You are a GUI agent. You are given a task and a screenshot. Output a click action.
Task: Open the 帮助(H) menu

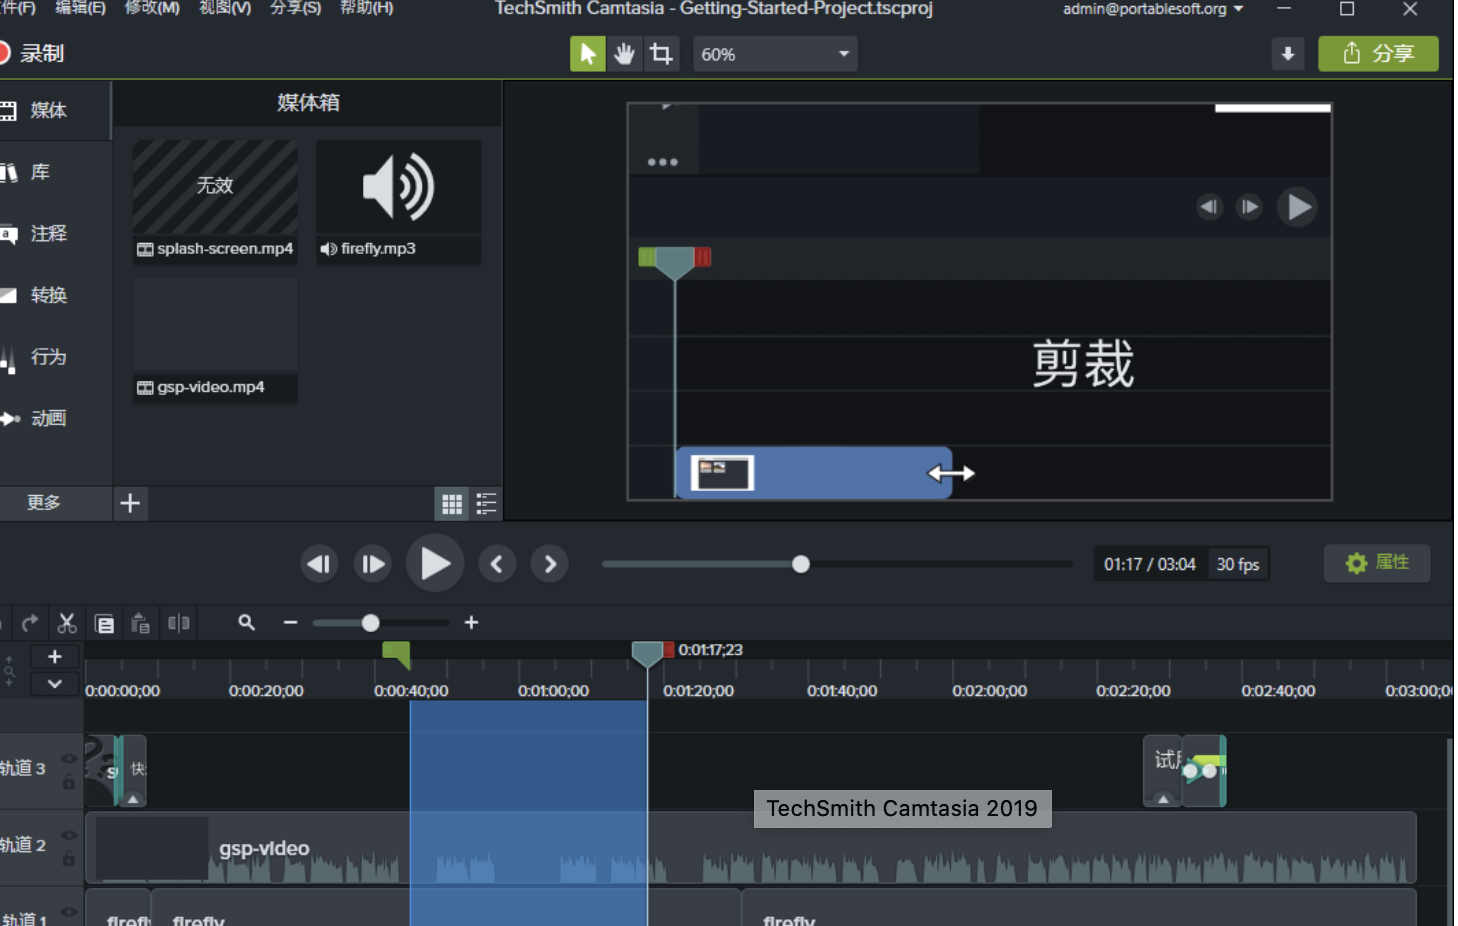coord(367,8)
